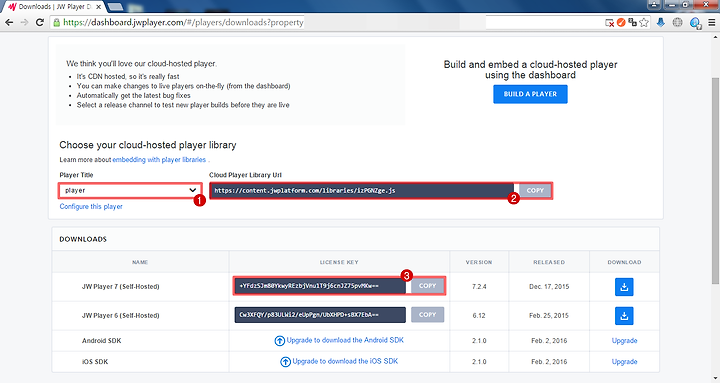
Task: Click JW Player 7 license key field
Action: (320, 286)
